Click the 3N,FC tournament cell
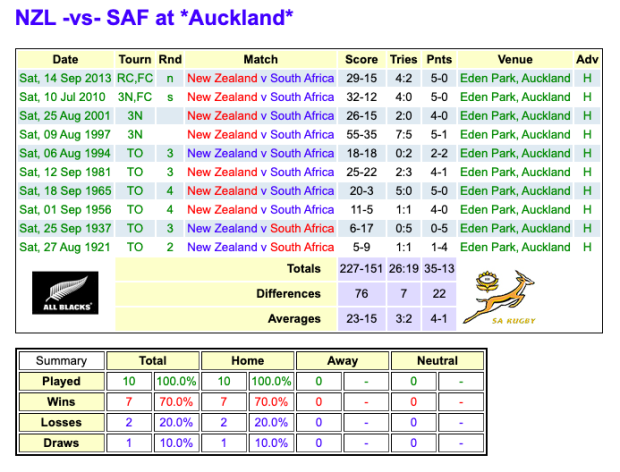620x472 pixels. click(135, 97)
